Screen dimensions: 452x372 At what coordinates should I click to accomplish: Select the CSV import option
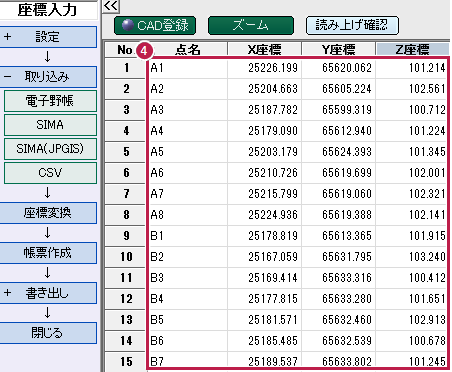click(50, 173)
